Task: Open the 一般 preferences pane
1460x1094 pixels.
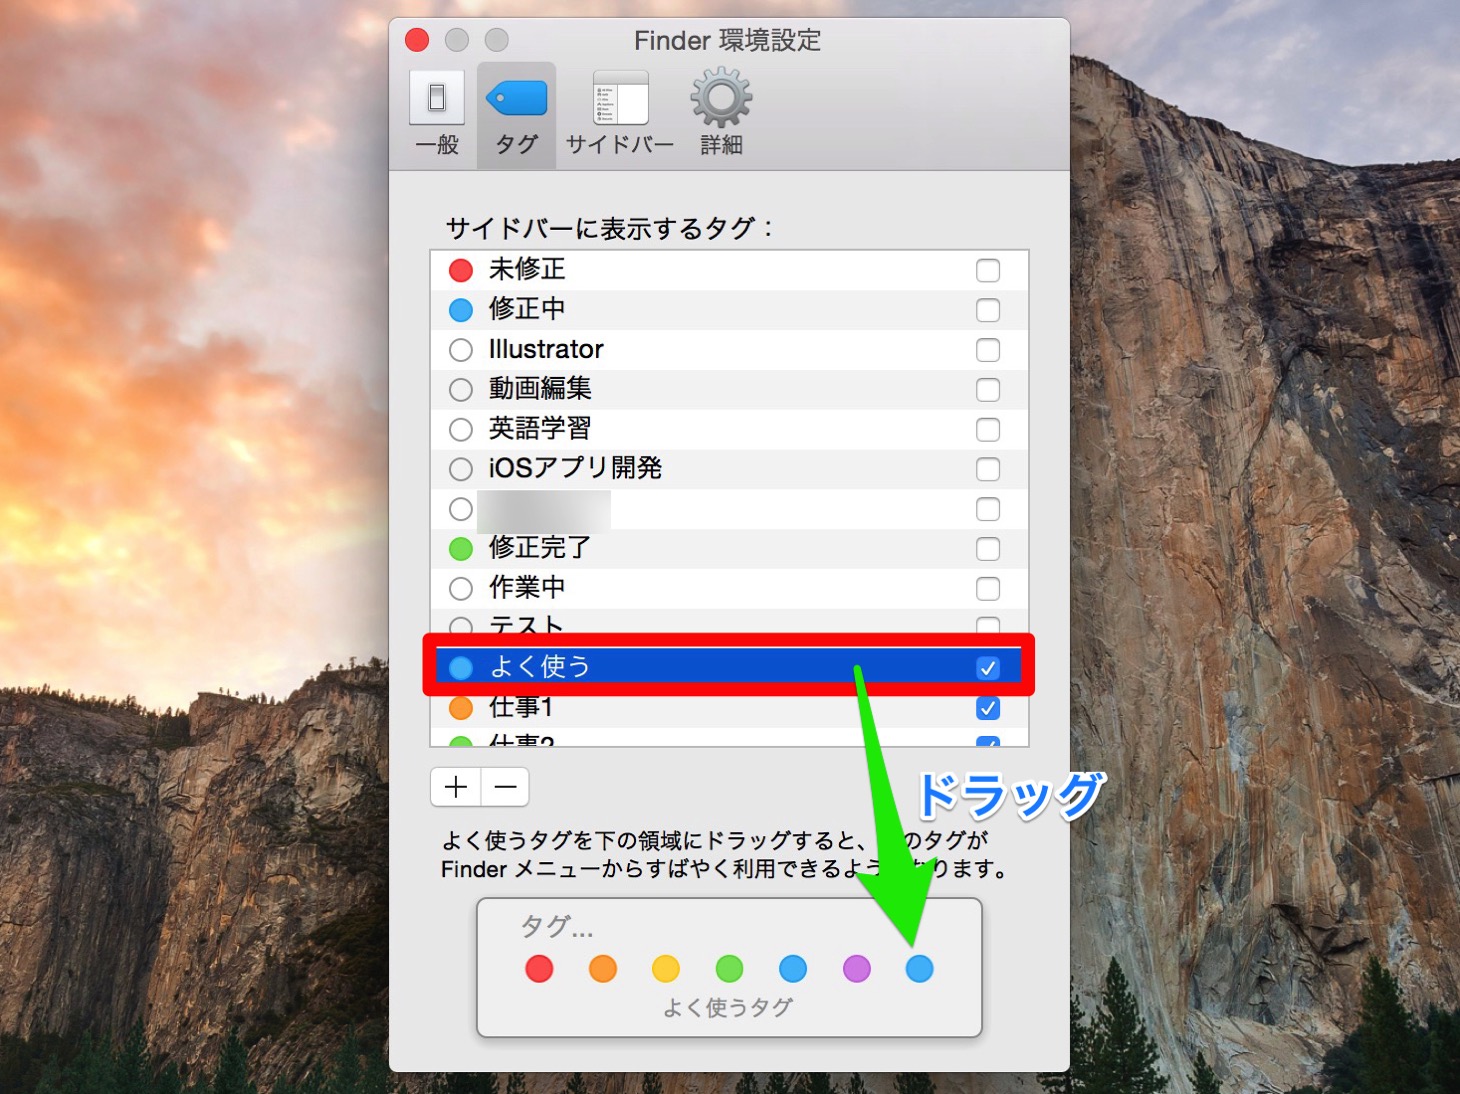Action: 437,112
